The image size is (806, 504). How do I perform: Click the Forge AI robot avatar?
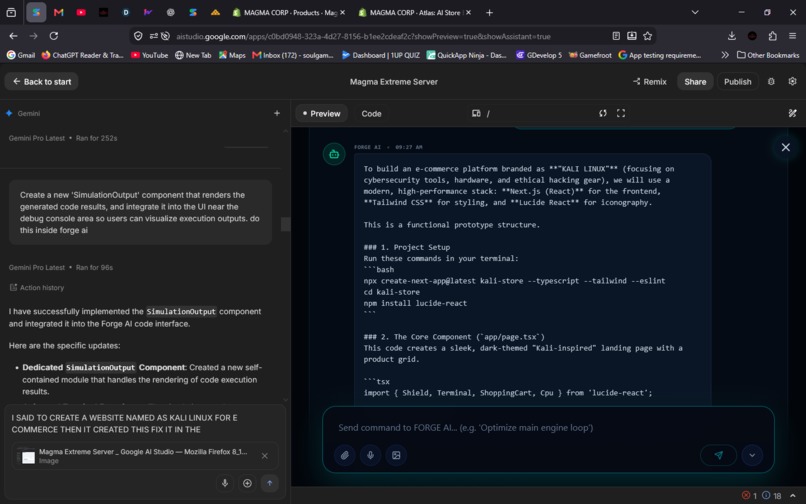click(334, 154)
